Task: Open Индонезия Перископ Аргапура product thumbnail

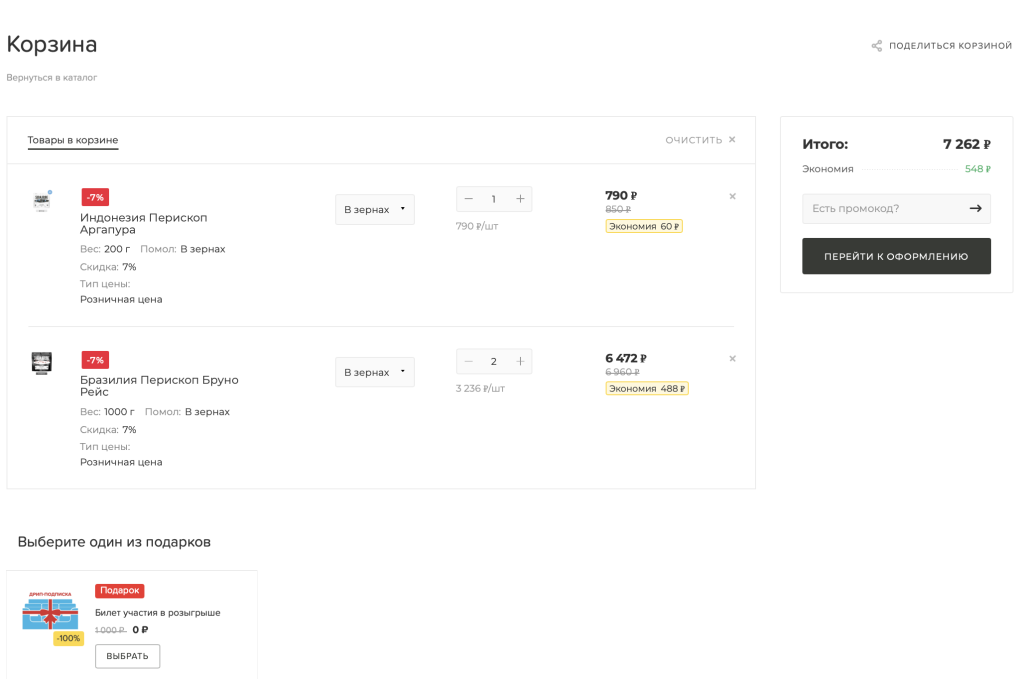Action: point(42,201)
